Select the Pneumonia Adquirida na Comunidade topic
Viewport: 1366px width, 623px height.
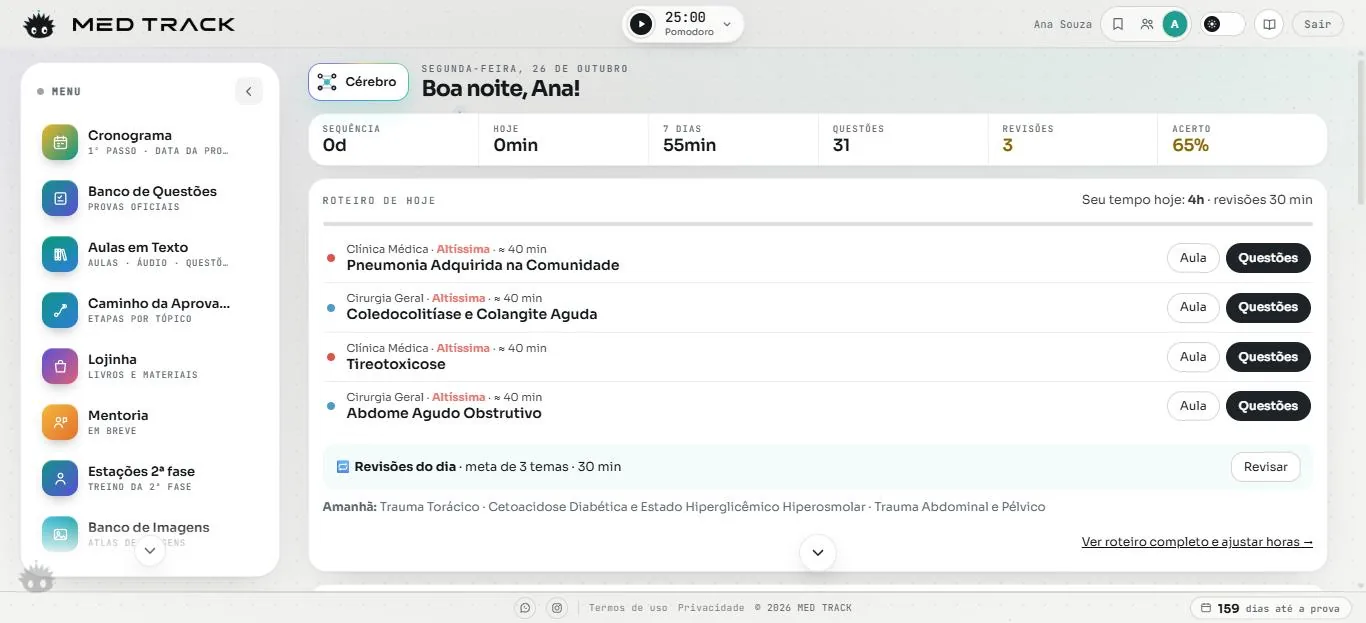click(483, 265)
